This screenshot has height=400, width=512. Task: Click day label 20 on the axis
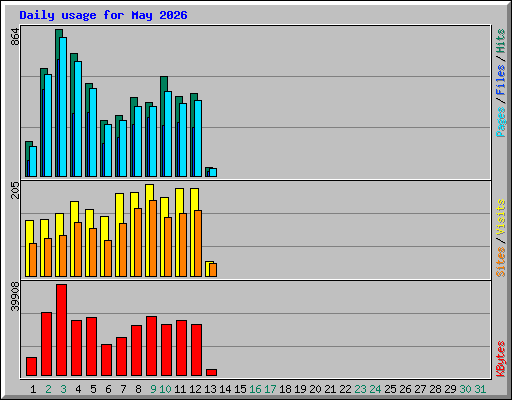315,389
